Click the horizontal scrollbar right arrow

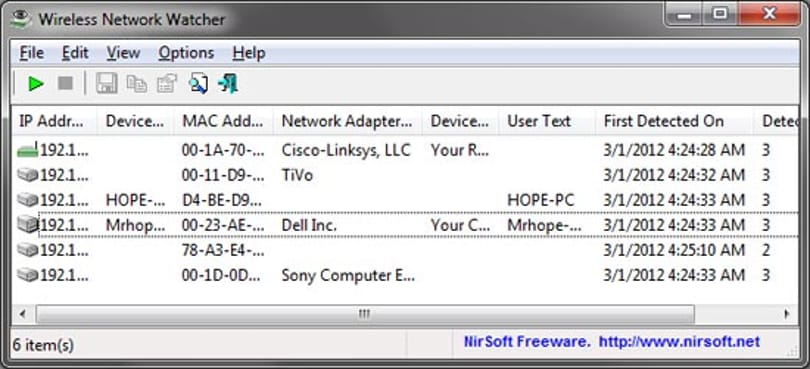click(787, 313)
